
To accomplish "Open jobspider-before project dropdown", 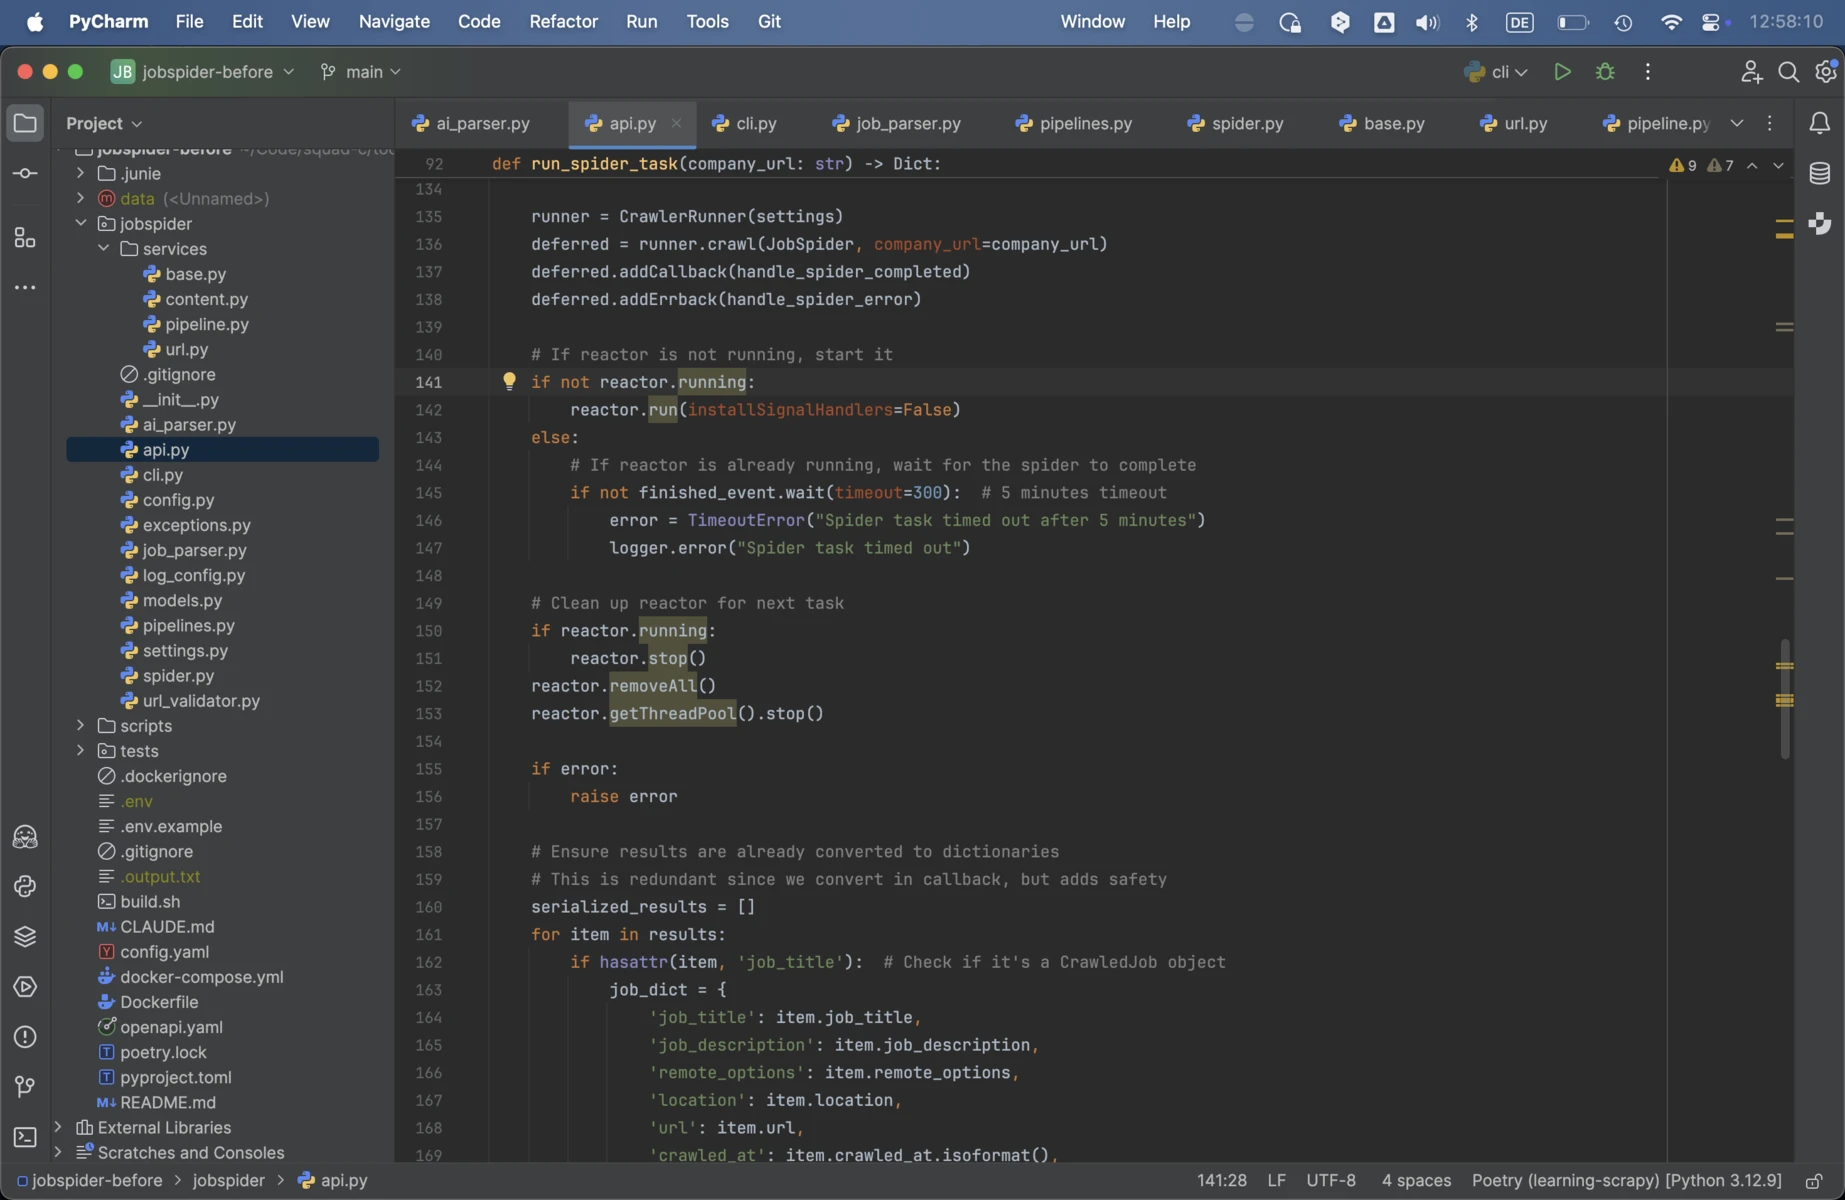I will [x=203, y=72].
